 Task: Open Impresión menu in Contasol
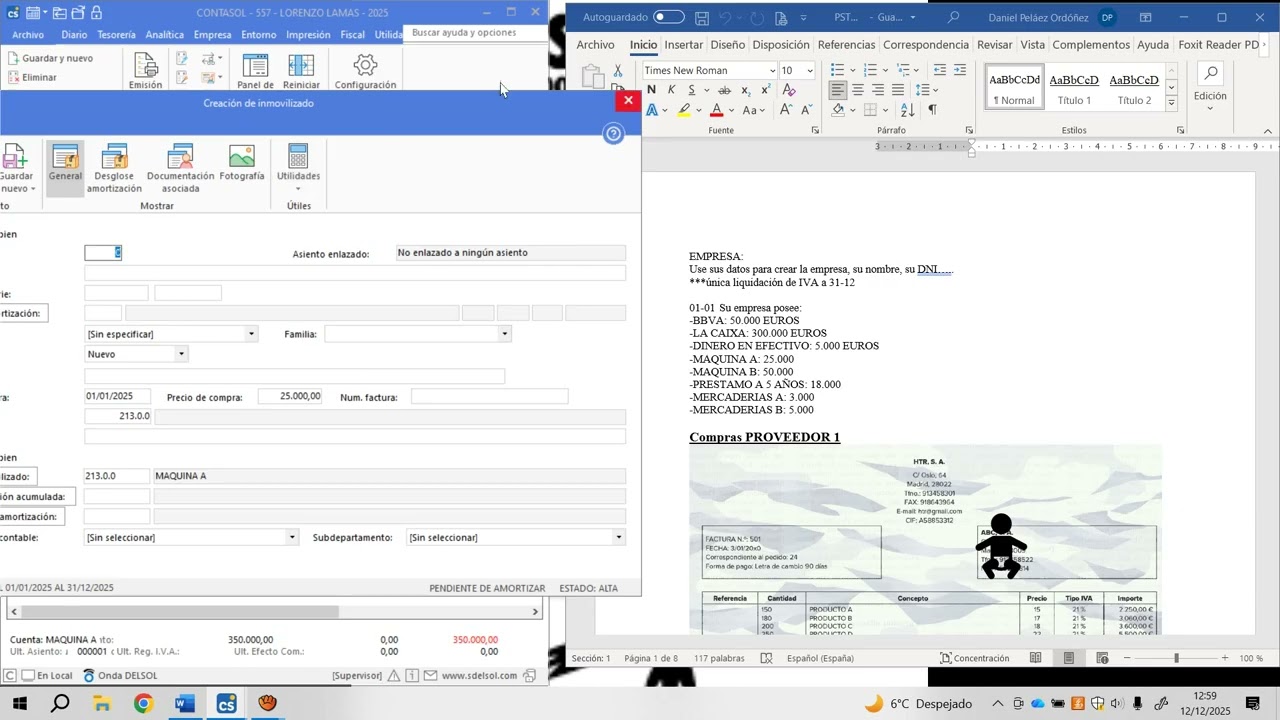coord(308,34)
